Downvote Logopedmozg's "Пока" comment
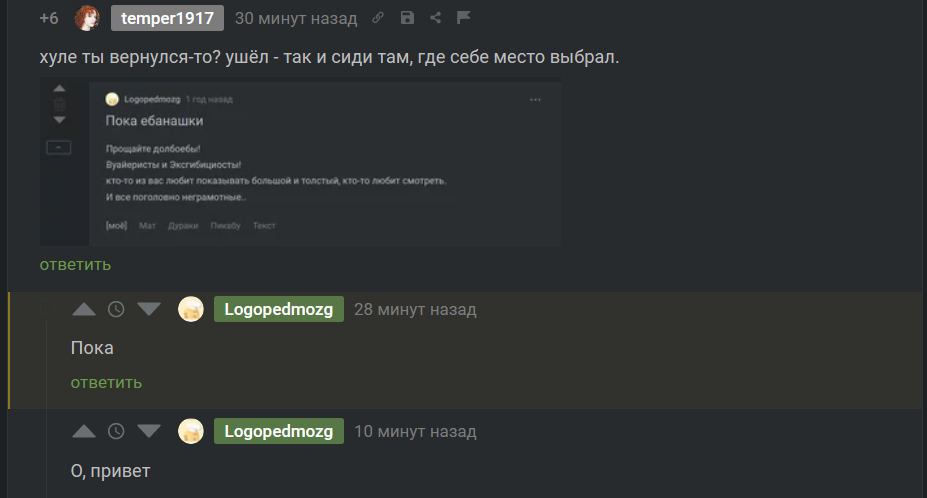Viewport: 927px width, 498px height. point(149,309)
